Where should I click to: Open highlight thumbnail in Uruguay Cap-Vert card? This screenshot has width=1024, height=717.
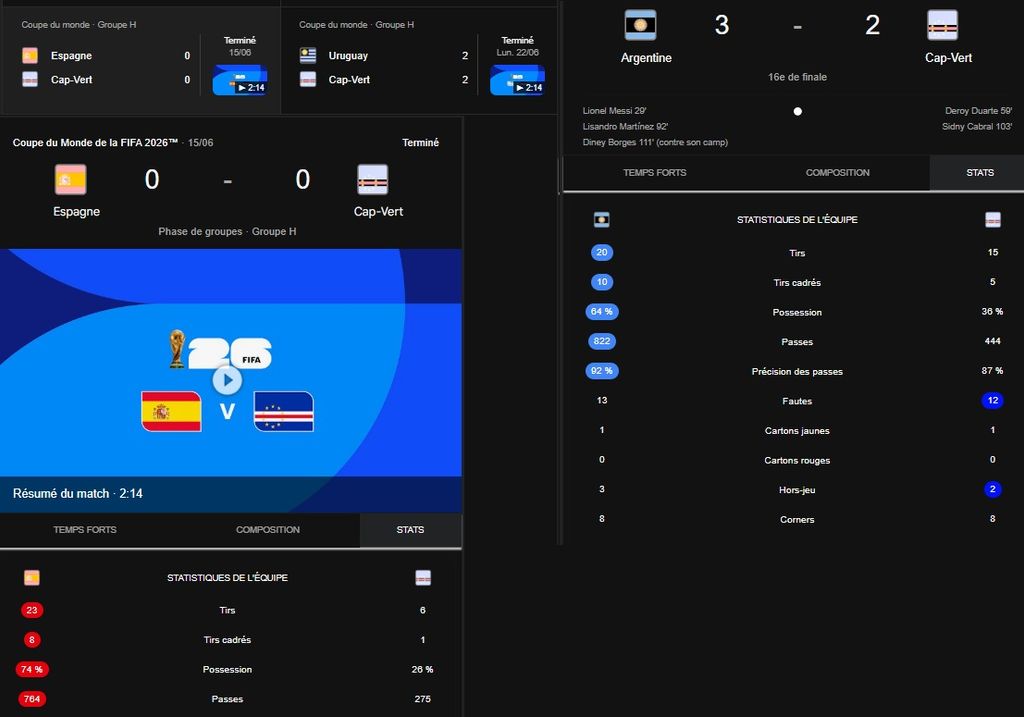(x=517, y=80)
